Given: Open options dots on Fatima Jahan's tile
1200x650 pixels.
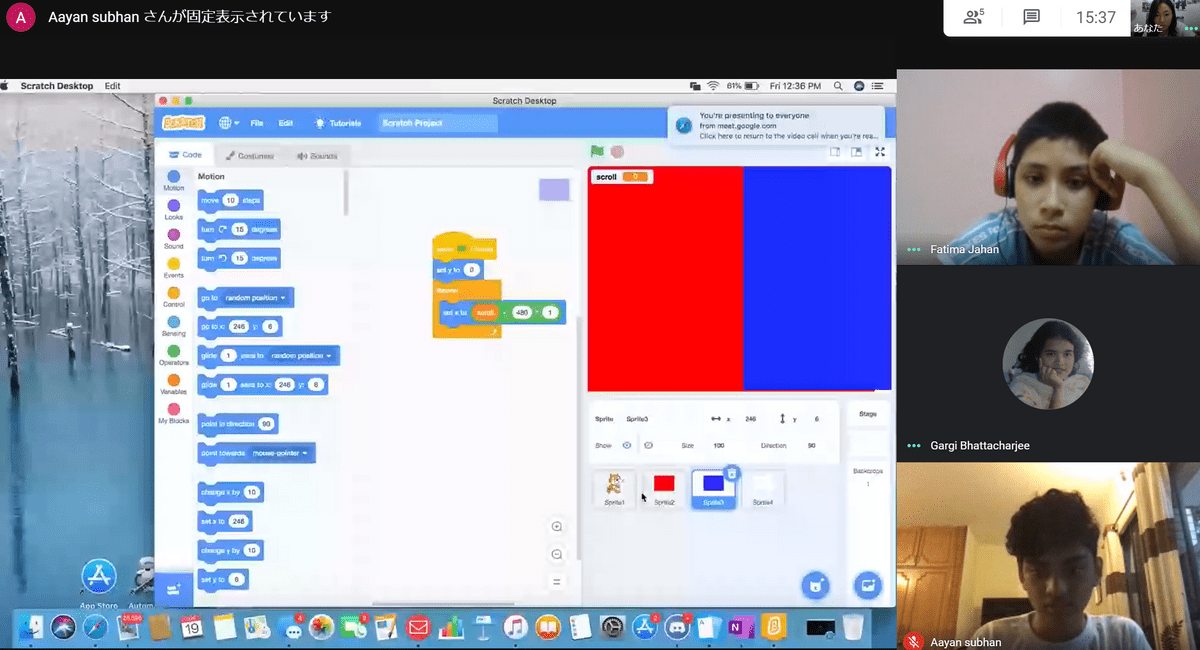Looking at the screenshot, I should tap(913, 250).
